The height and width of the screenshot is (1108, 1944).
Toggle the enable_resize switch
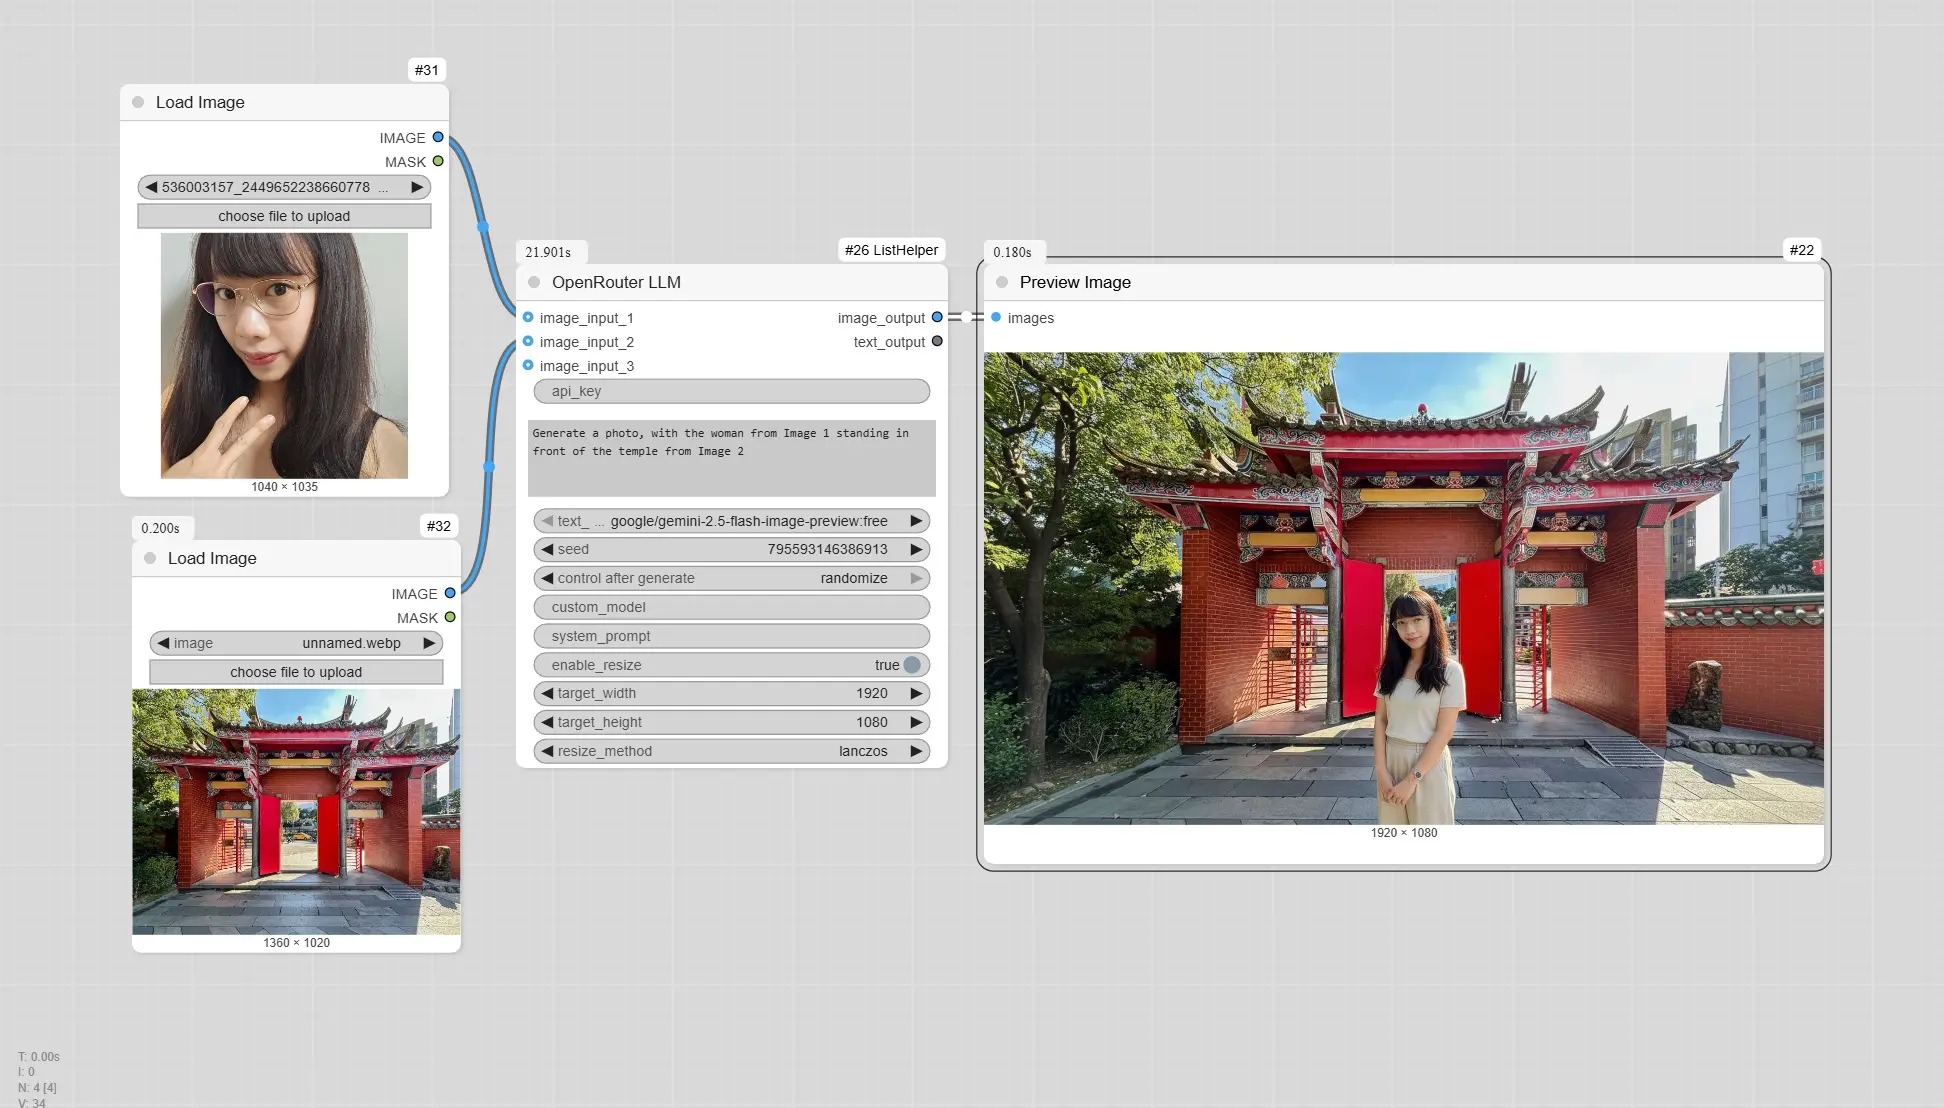pyautogui.click(x=911, y=665)
